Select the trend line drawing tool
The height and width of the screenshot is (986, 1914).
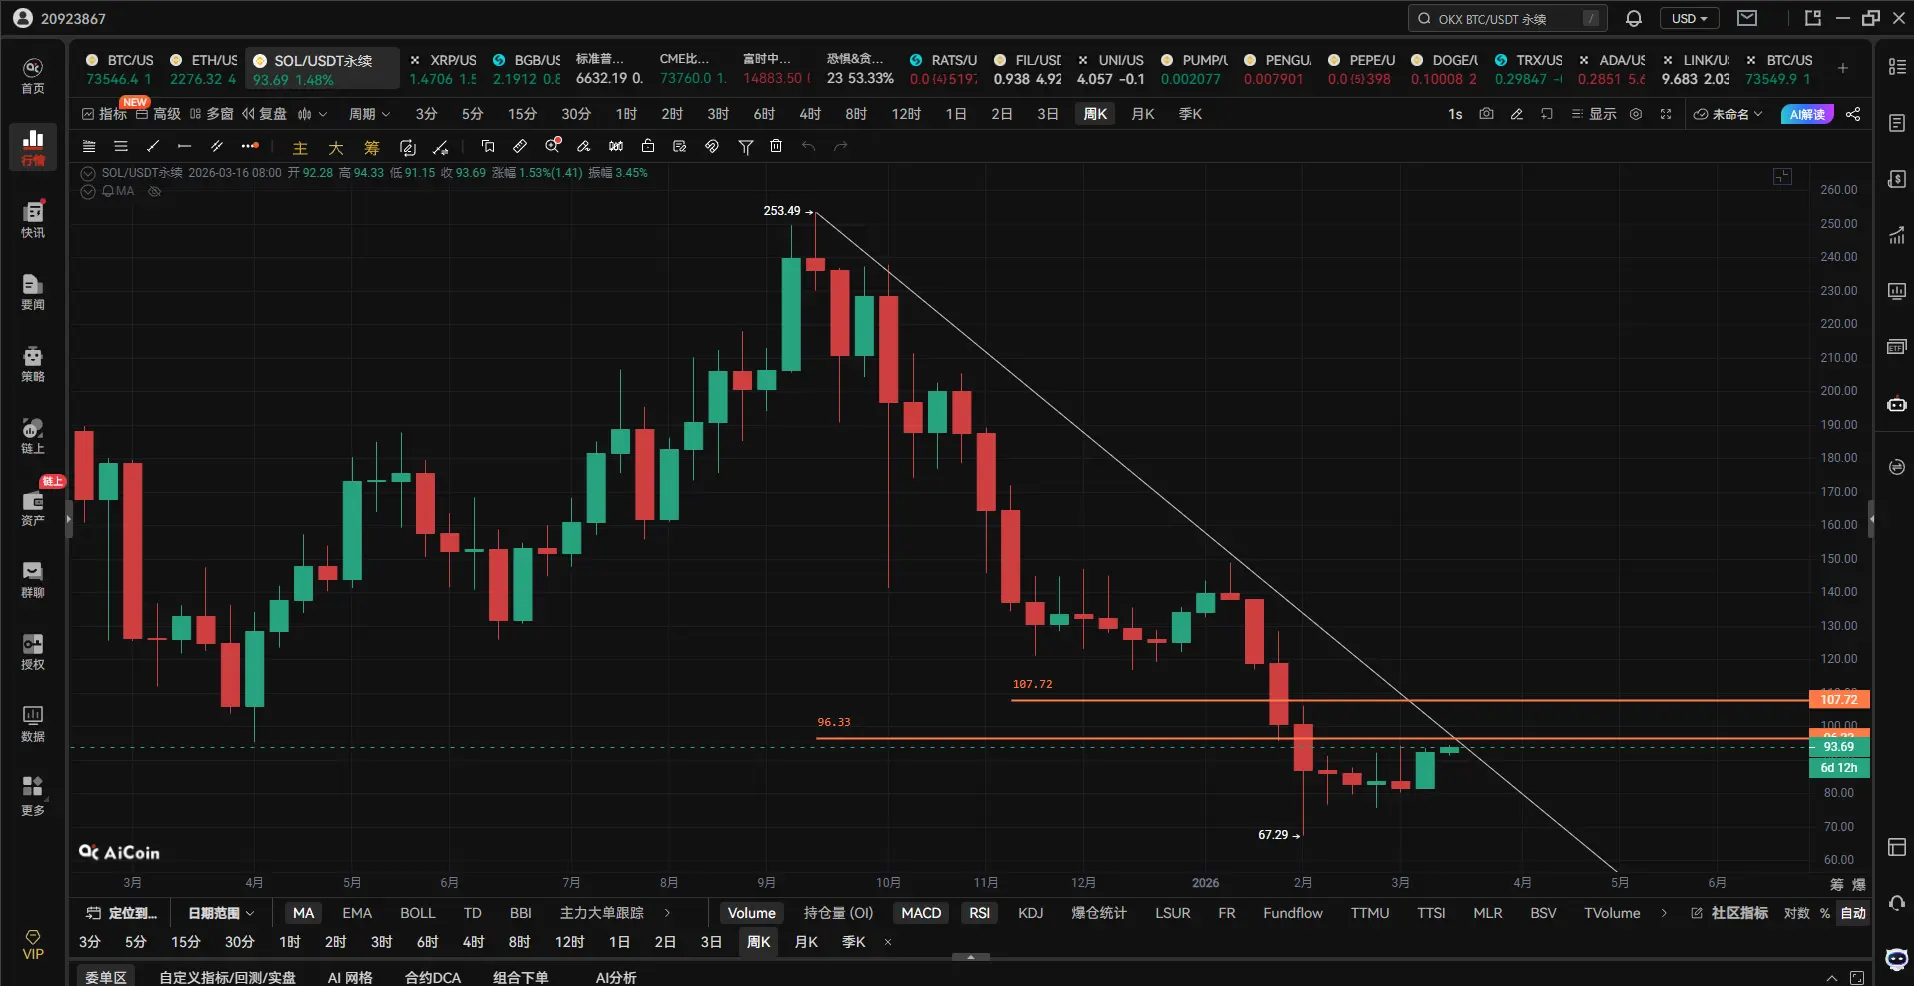(153, 146)
